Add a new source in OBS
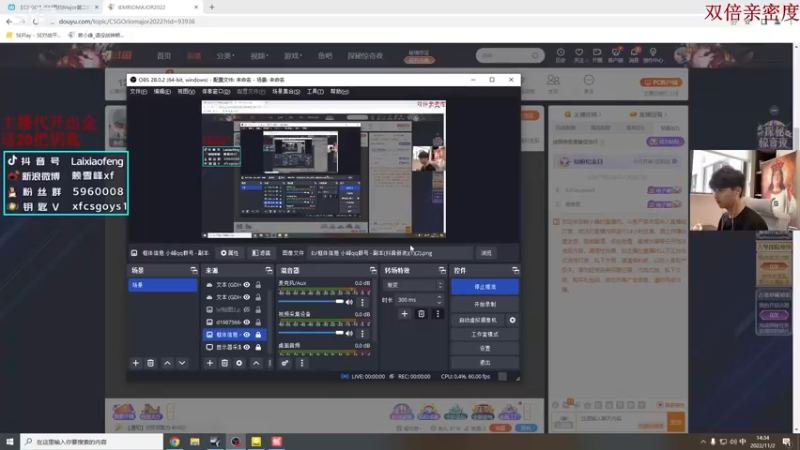 click(x=210, y=363)
